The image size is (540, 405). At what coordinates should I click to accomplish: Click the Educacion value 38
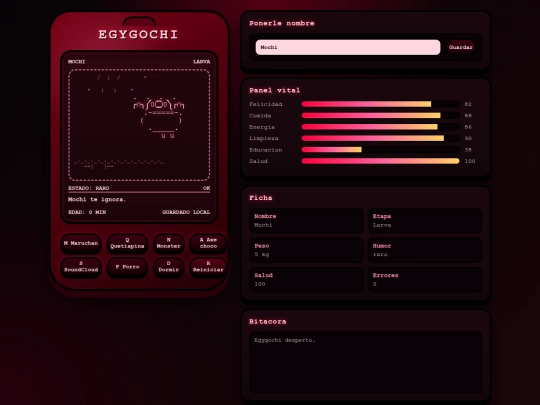tap(468, 149)
